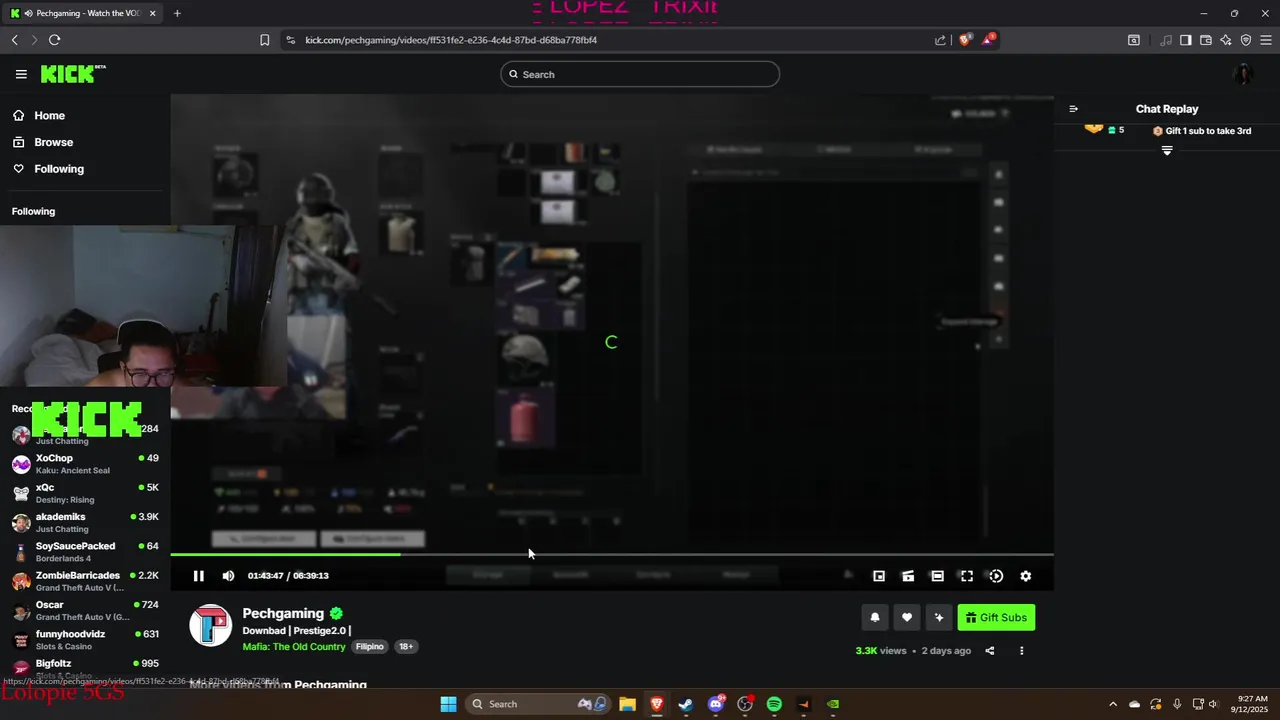Expand the pinned leaderboard in chat
Viewport: 1280px width, 720px height.
tap(1167, 151)
